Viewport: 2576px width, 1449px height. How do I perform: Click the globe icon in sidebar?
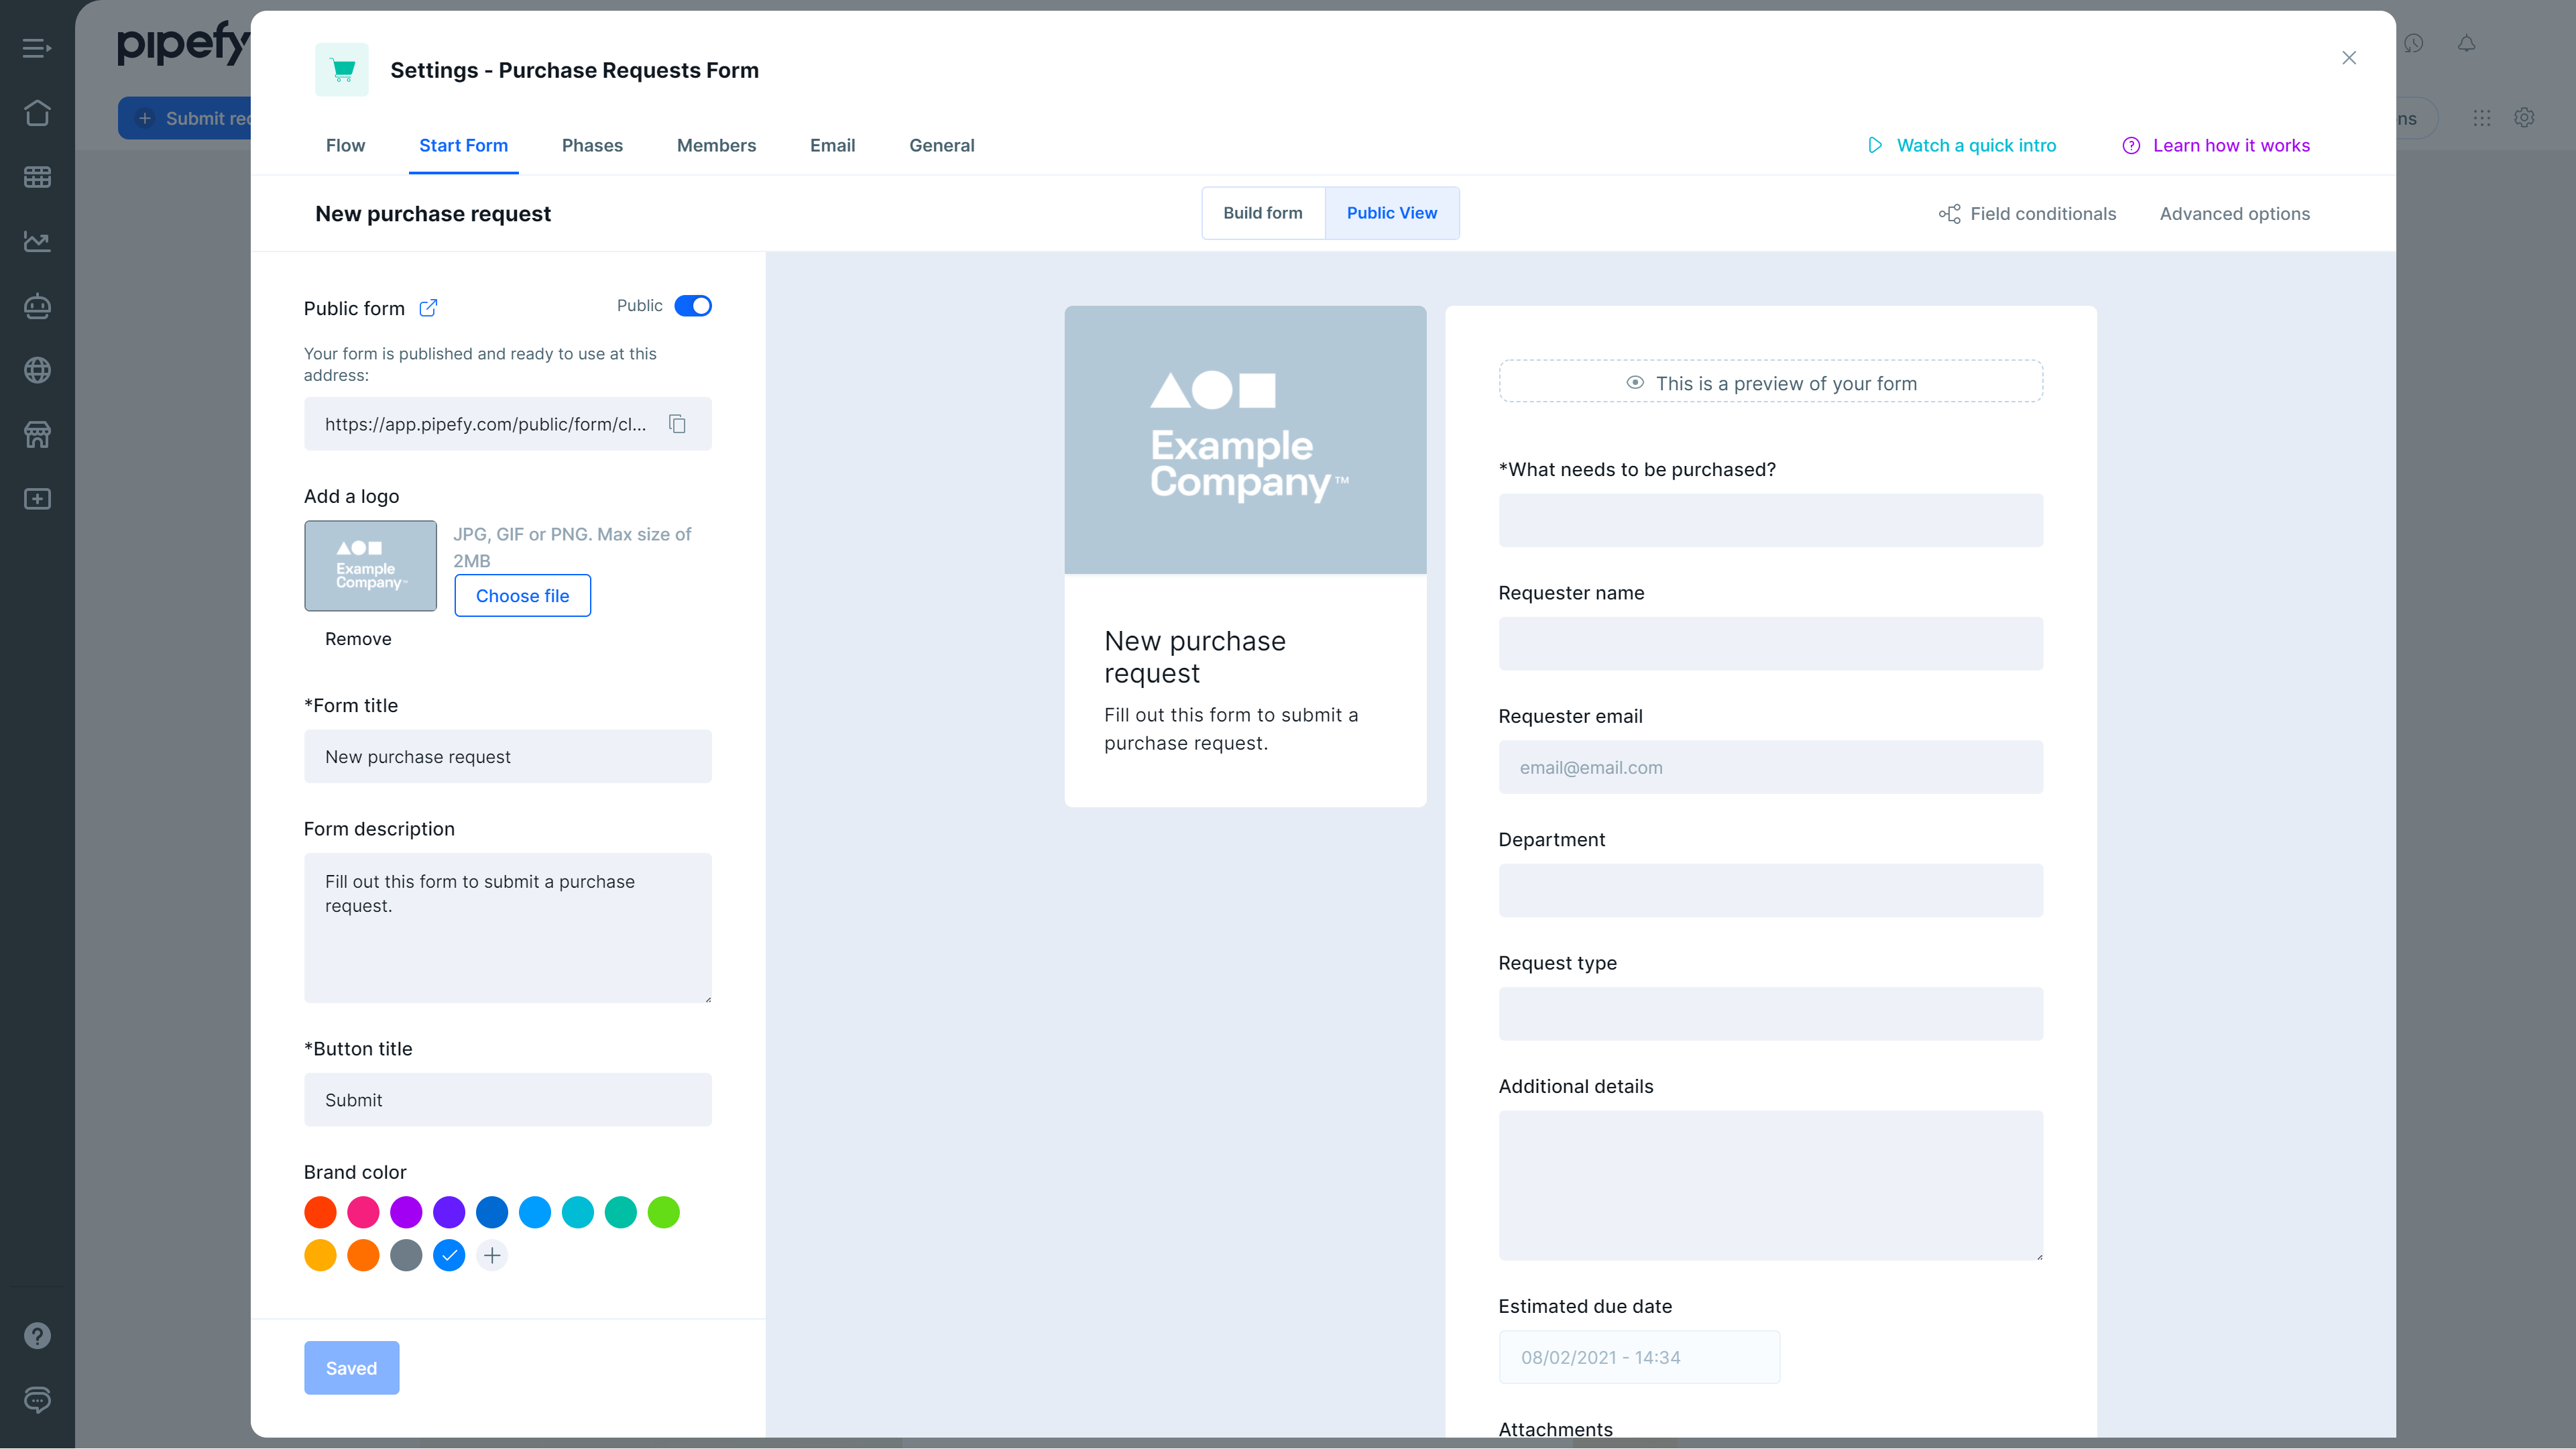click(37, 370)
